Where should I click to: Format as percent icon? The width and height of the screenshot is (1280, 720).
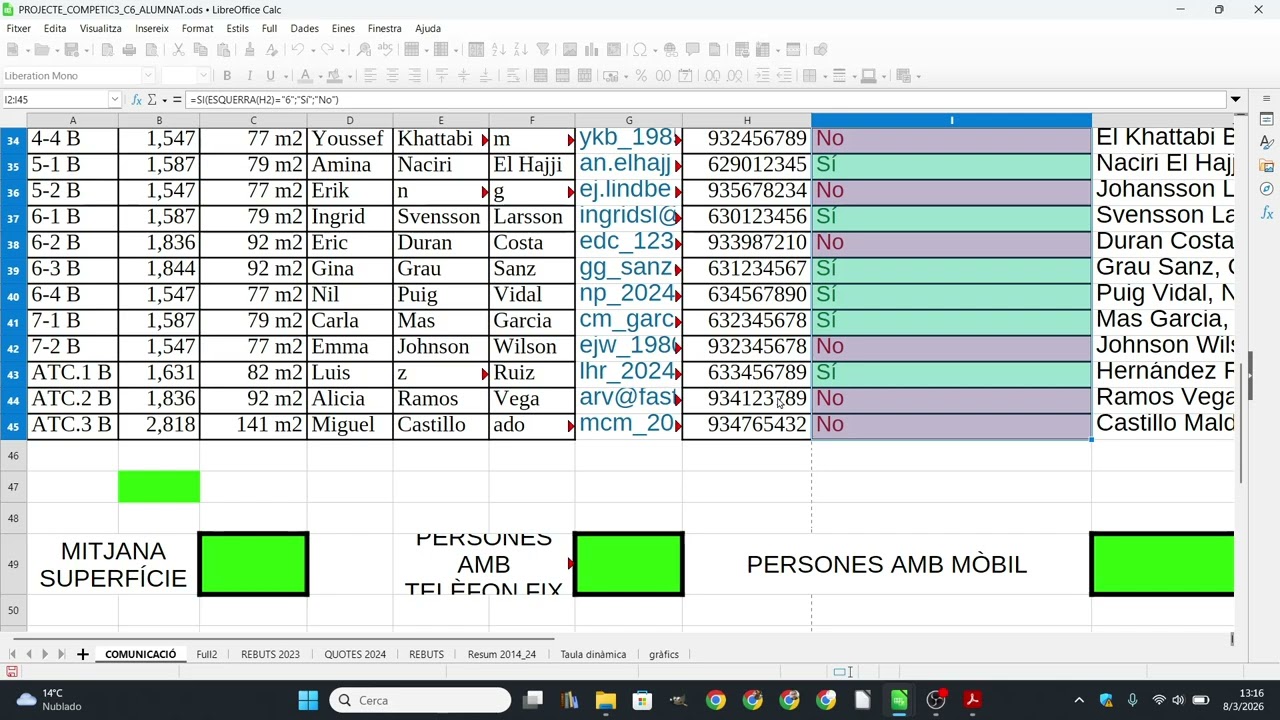[642, 75]
